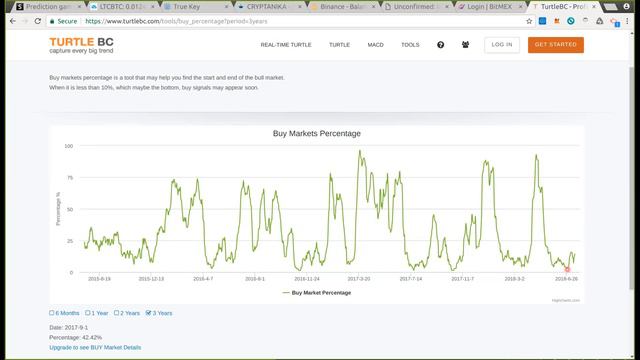
Task: Click Upgrade to see BUY Market Details
Action: (x=95, y=347)
